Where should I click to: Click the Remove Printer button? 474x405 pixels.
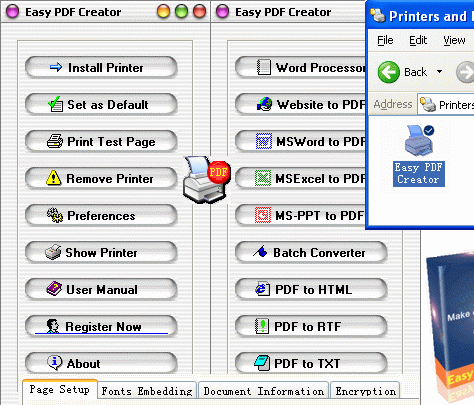click(101, 179)
